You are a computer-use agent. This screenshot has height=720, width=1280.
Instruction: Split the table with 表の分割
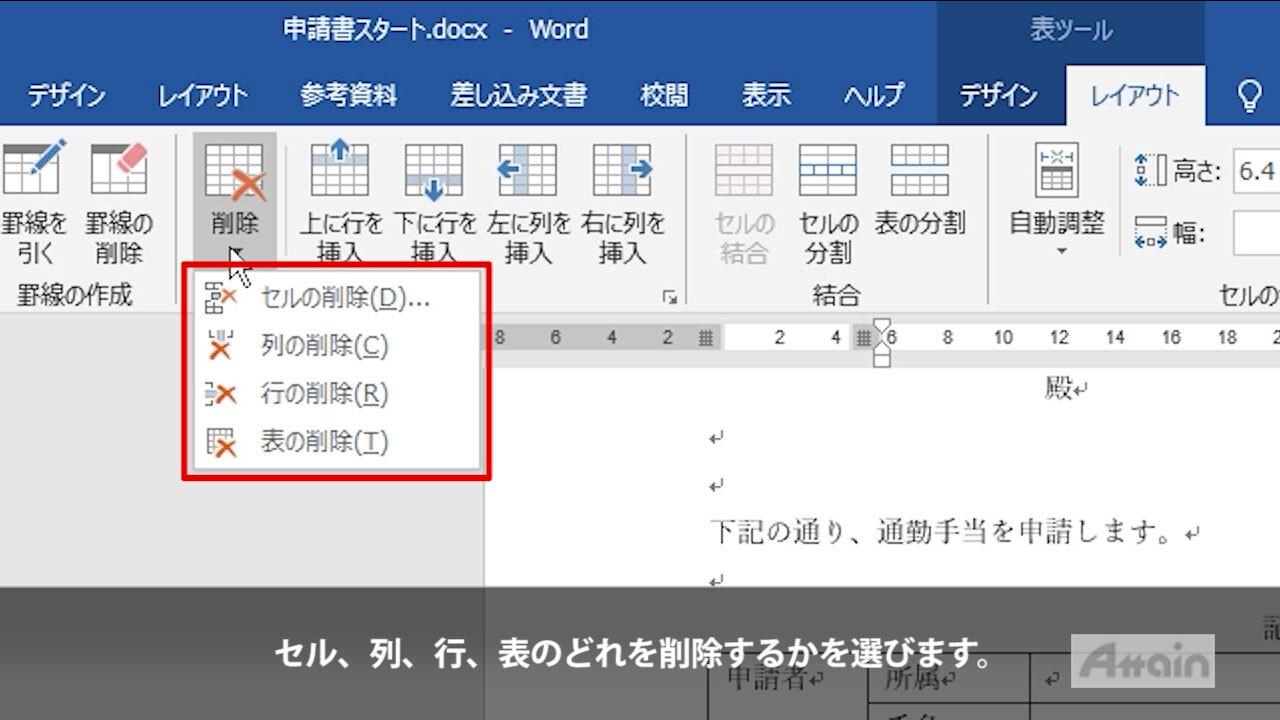(919, 190)
